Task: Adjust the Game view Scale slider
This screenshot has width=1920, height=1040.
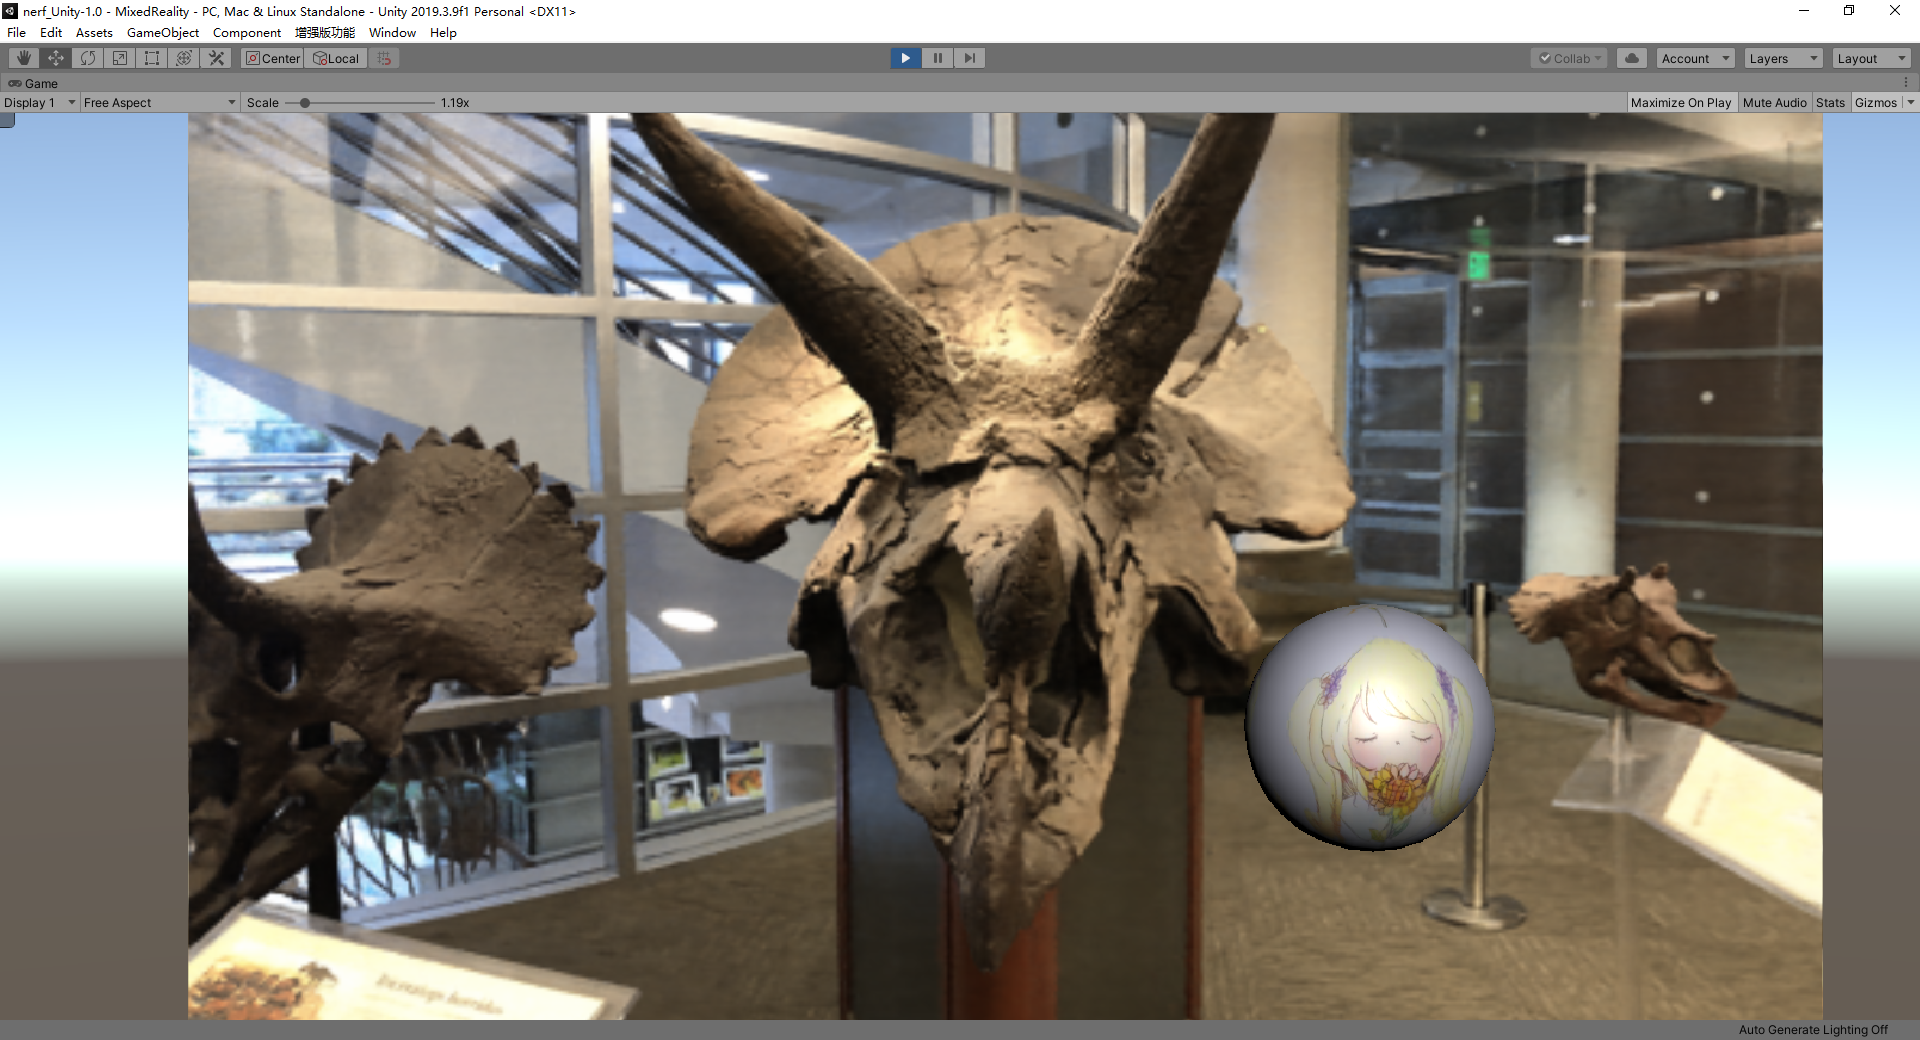Action: (307, 102)
